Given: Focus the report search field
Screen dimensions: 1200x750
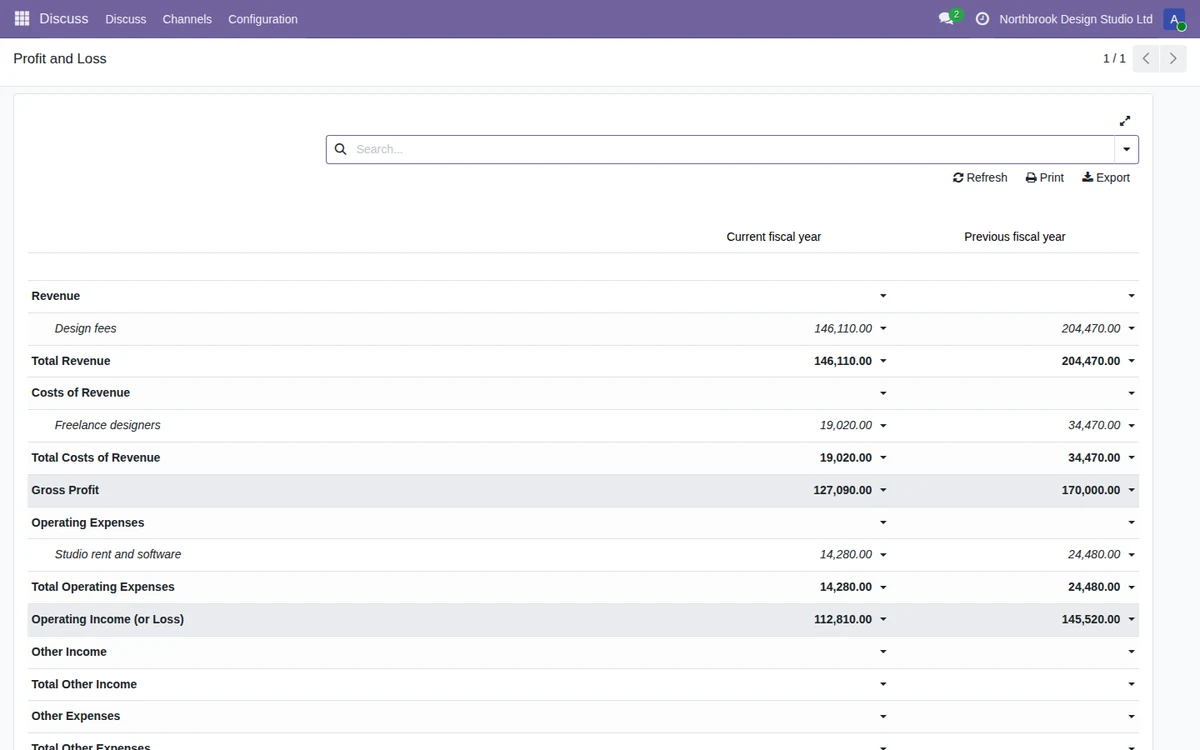Looking at the screenshot, I should point(732,149).
